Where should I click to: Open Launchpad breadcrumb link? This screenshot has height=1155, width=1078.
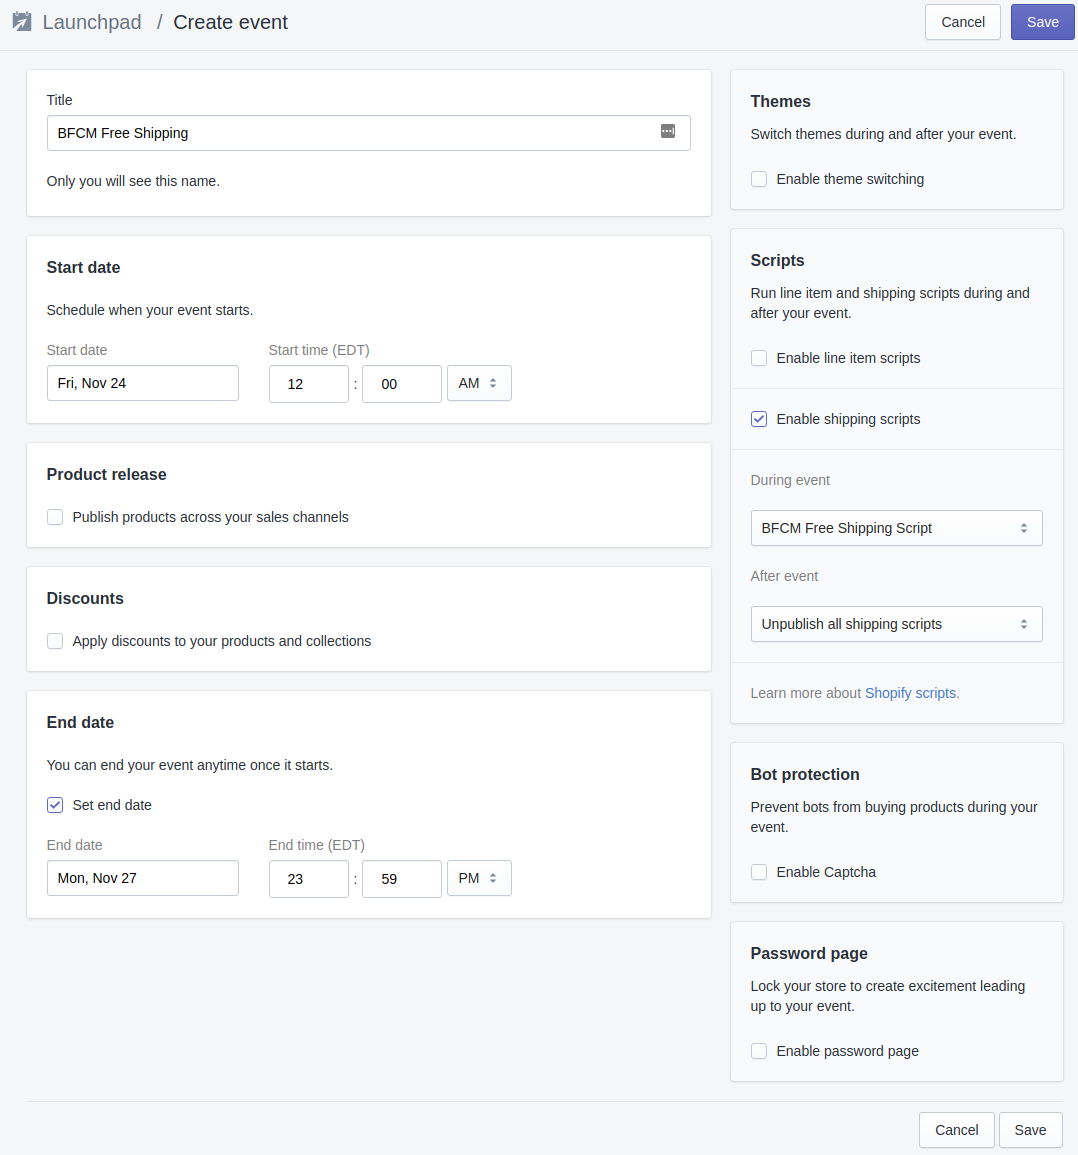91,22
